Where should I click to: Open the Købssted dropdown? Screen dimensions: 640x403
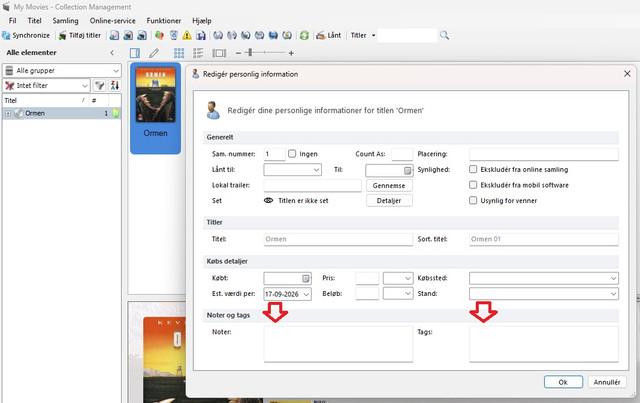coord(544,278)
